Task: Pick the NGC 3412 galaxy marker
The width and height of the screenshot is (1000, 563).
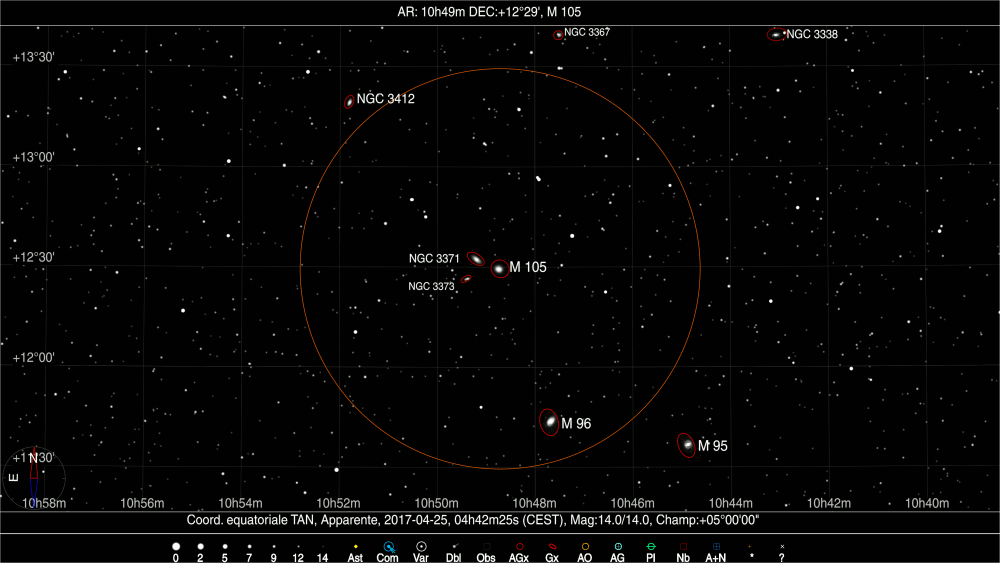Action: pyautogui.click(x=349, y=101)
